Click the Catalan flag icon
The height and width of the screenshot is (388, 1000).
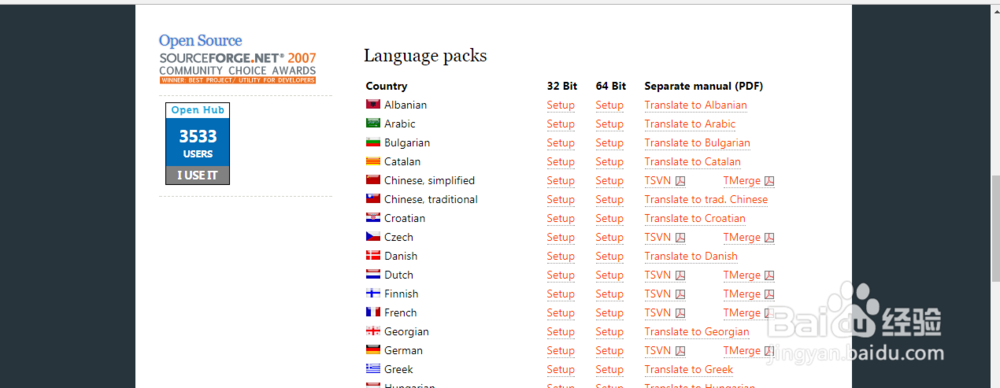(373, 161)
